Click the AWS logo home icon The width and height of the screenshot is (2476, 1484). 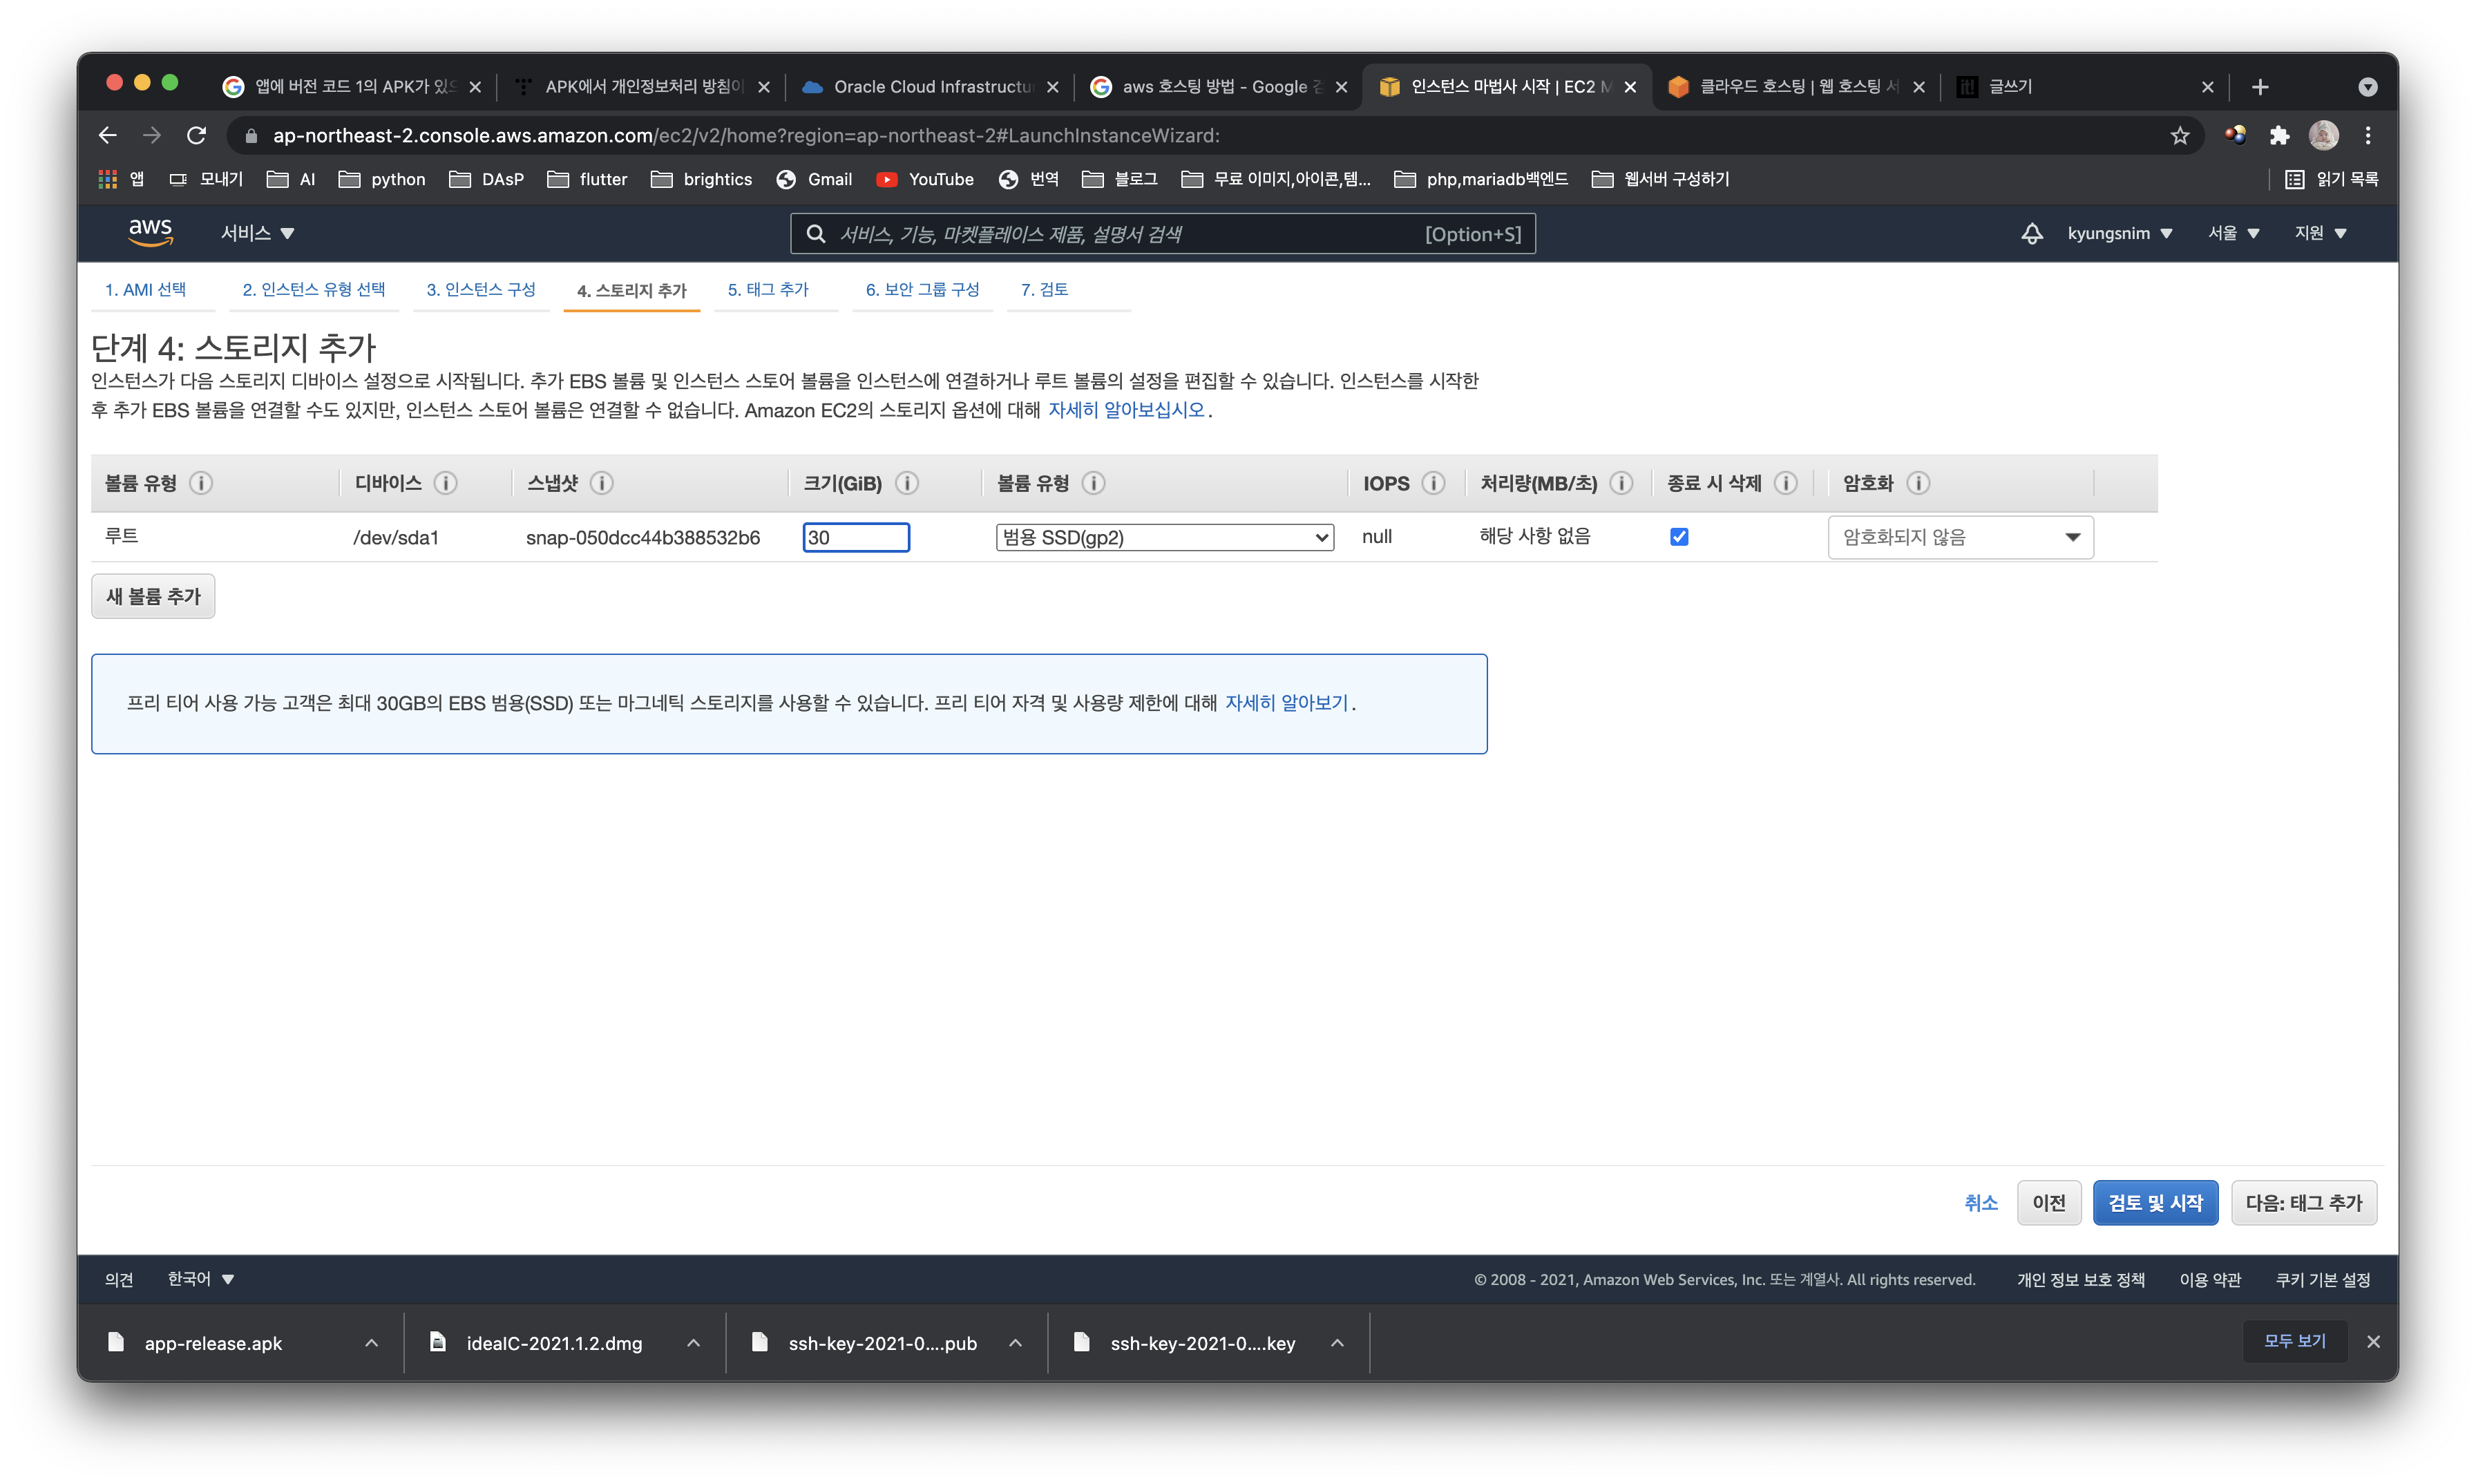point(150,232)
